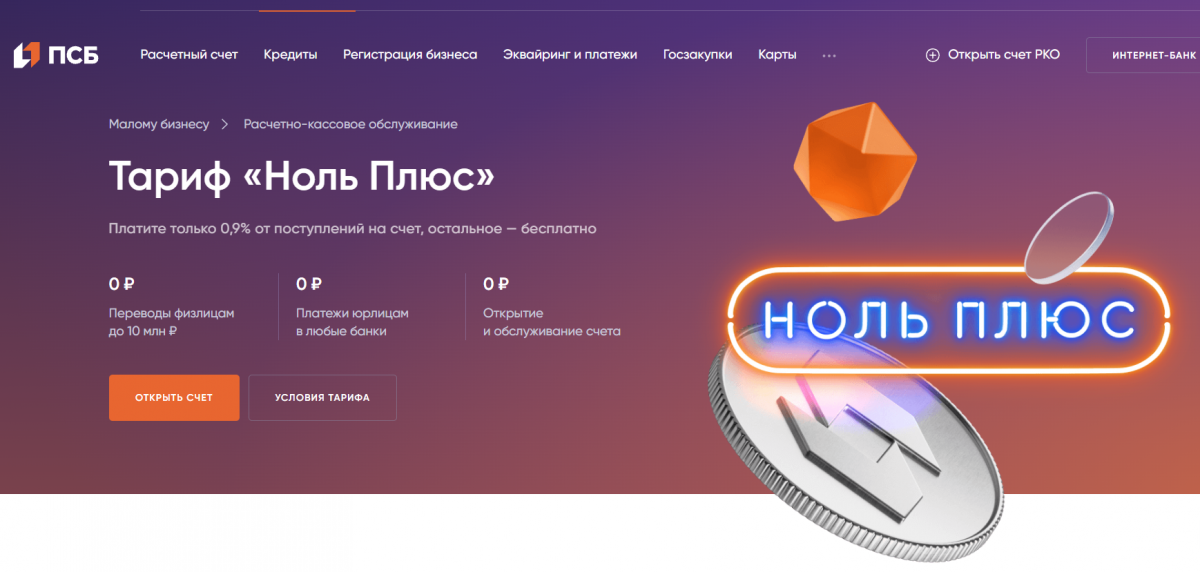
Task: Open Расчетно-кассовое обслуживание breadcrumb
Action: pyautogui.click(x=351, y=124)
